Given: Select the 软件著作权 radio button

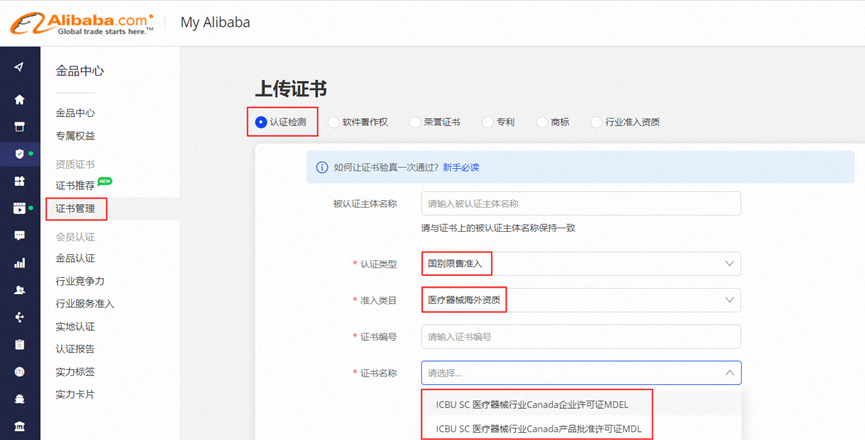Looking at the screenshot, I should click(x=333, y=122).
